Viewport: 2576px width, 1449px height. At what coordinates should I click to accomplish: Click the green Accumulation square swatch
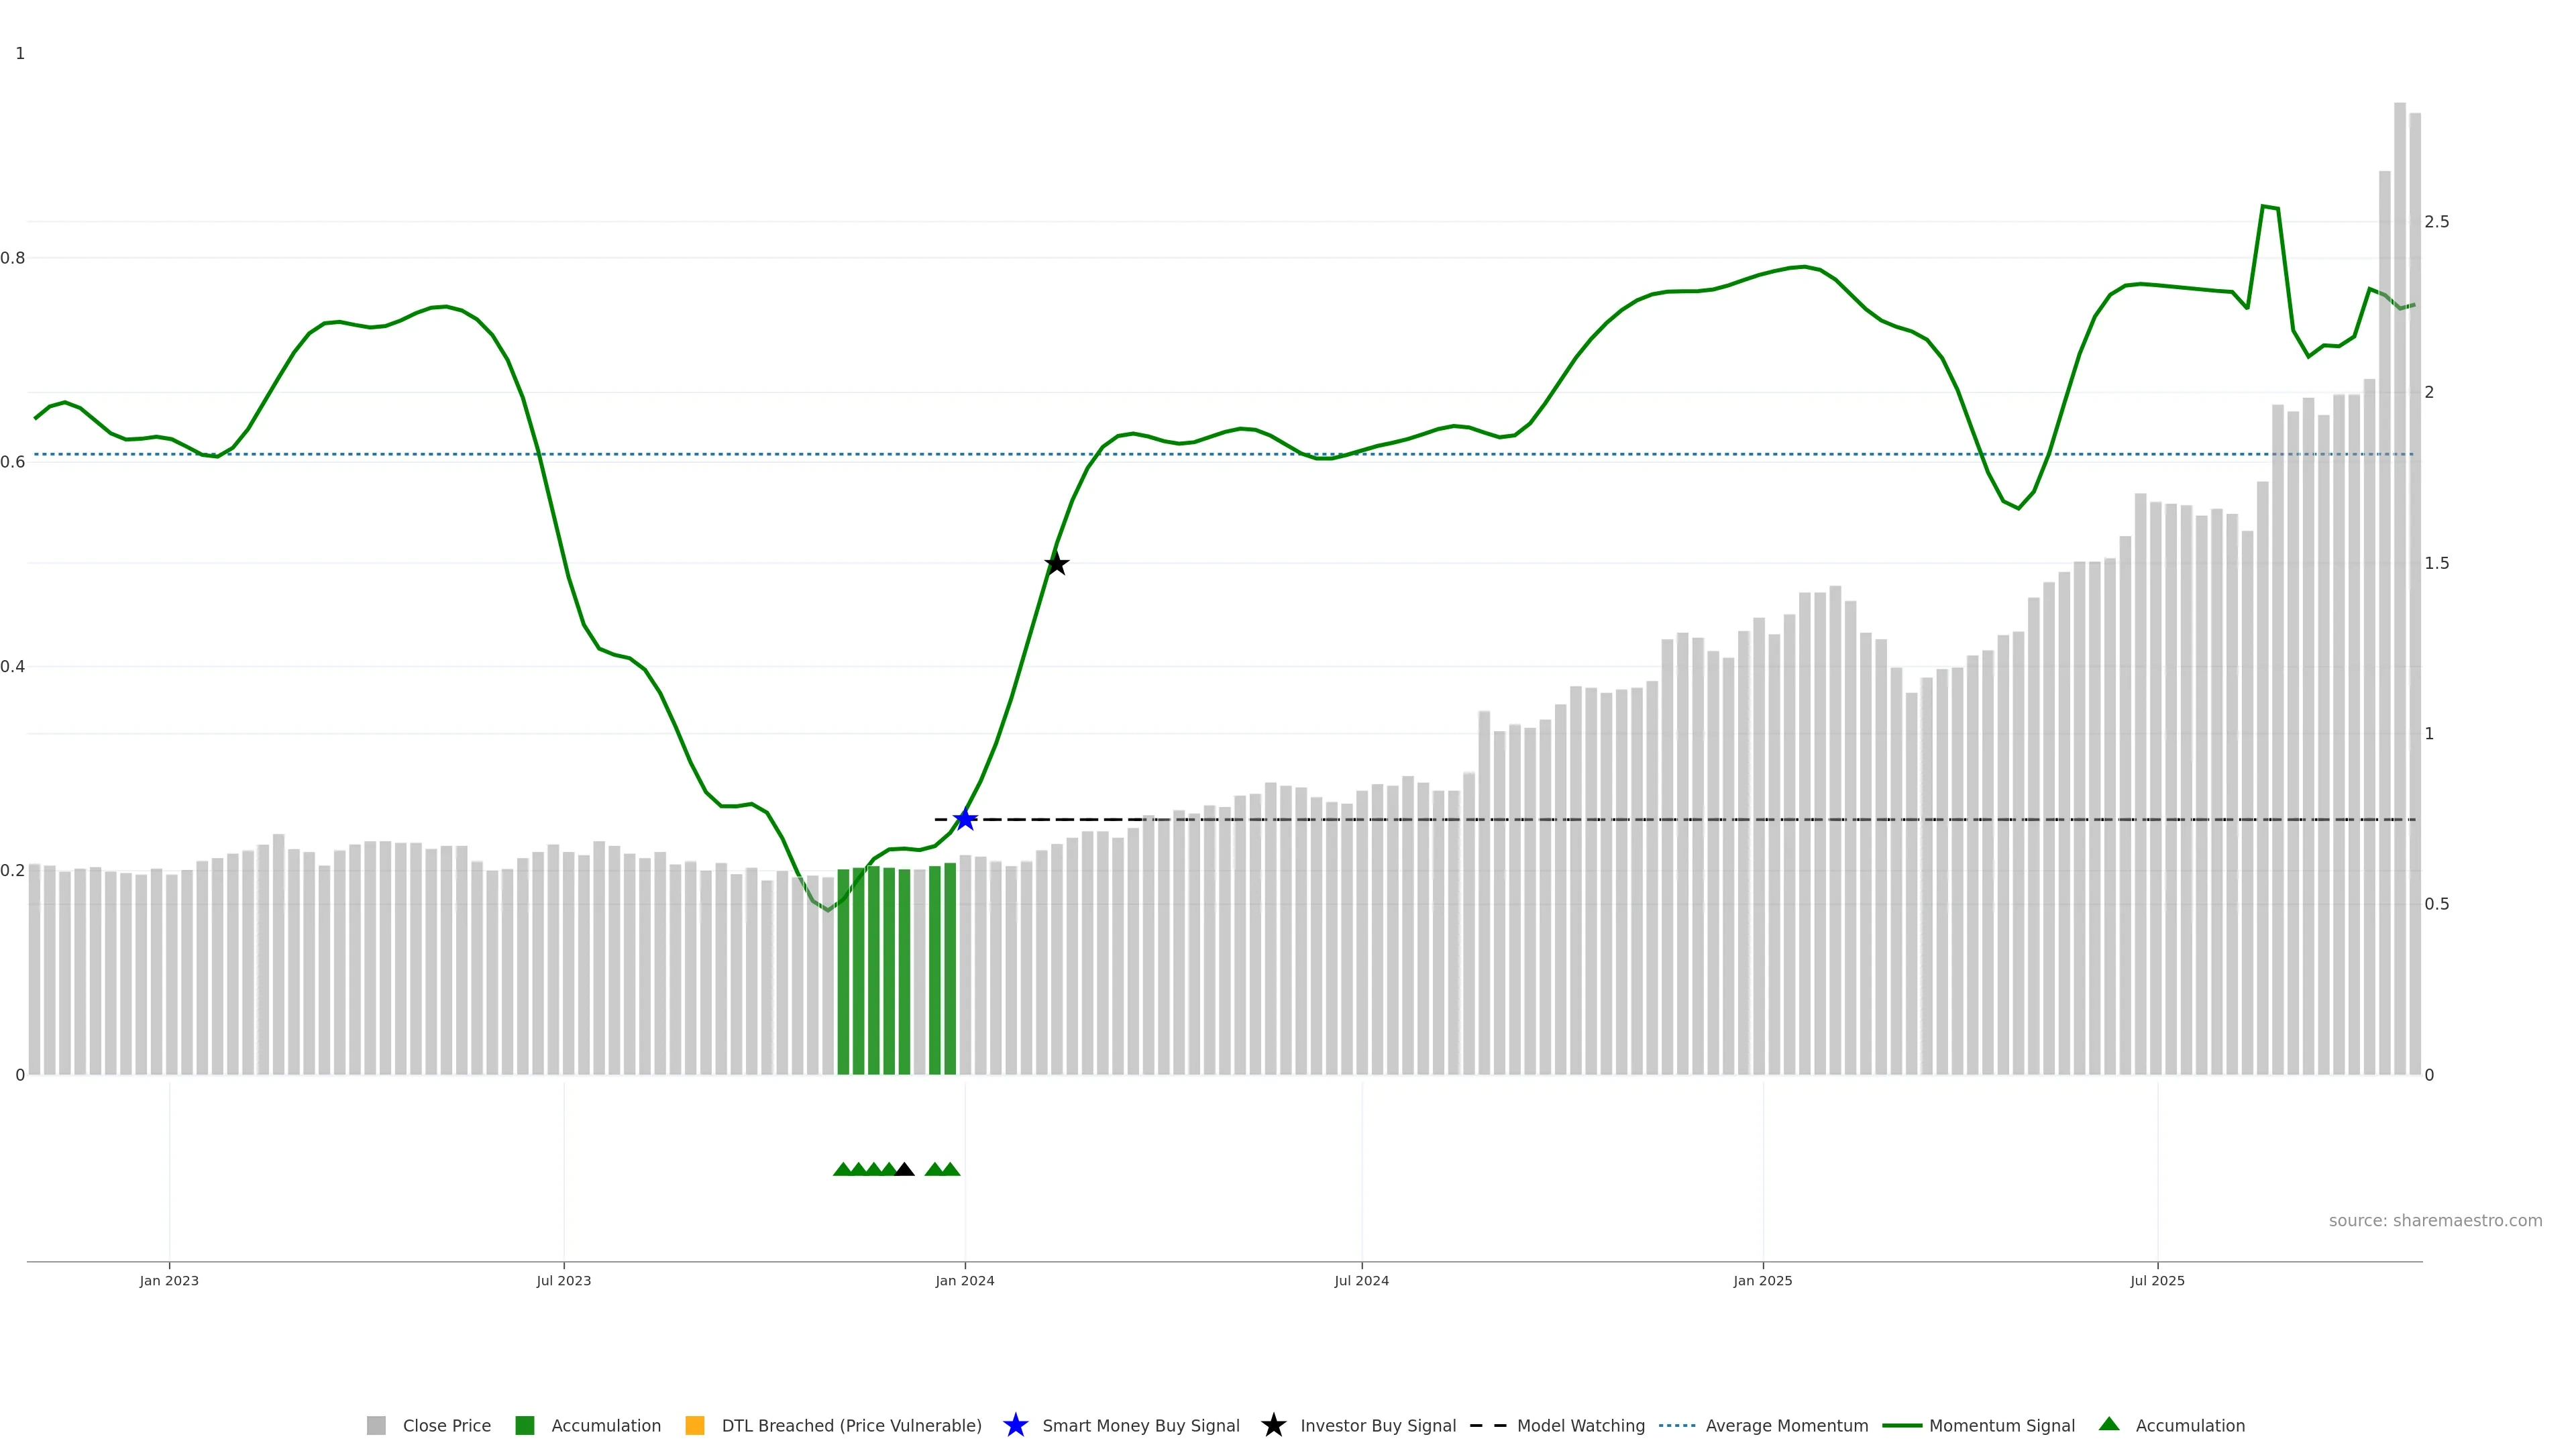tap(525, 1425)
